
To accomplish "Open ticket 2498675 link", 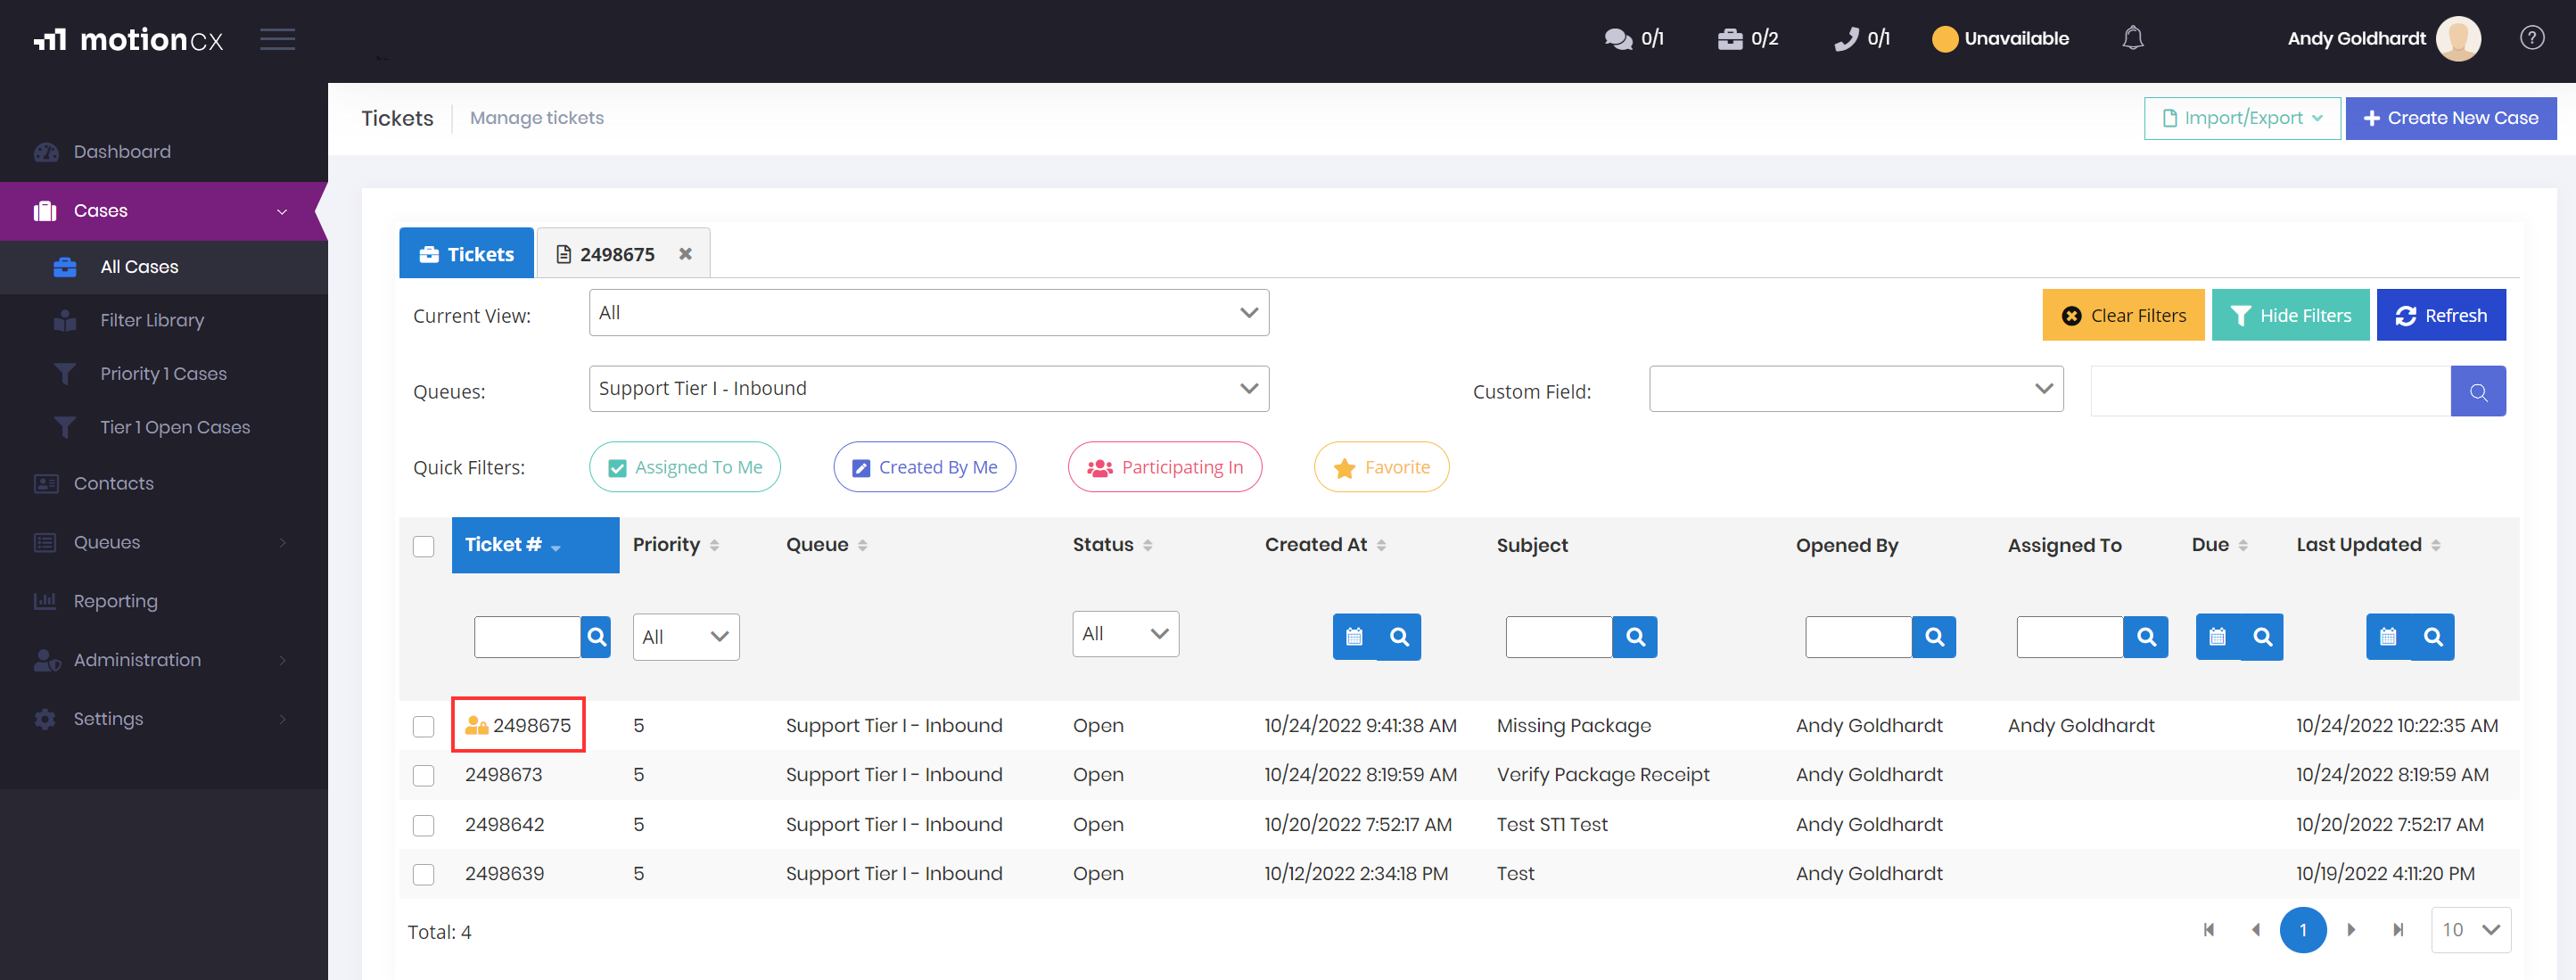I will click(x=531, y=726).
